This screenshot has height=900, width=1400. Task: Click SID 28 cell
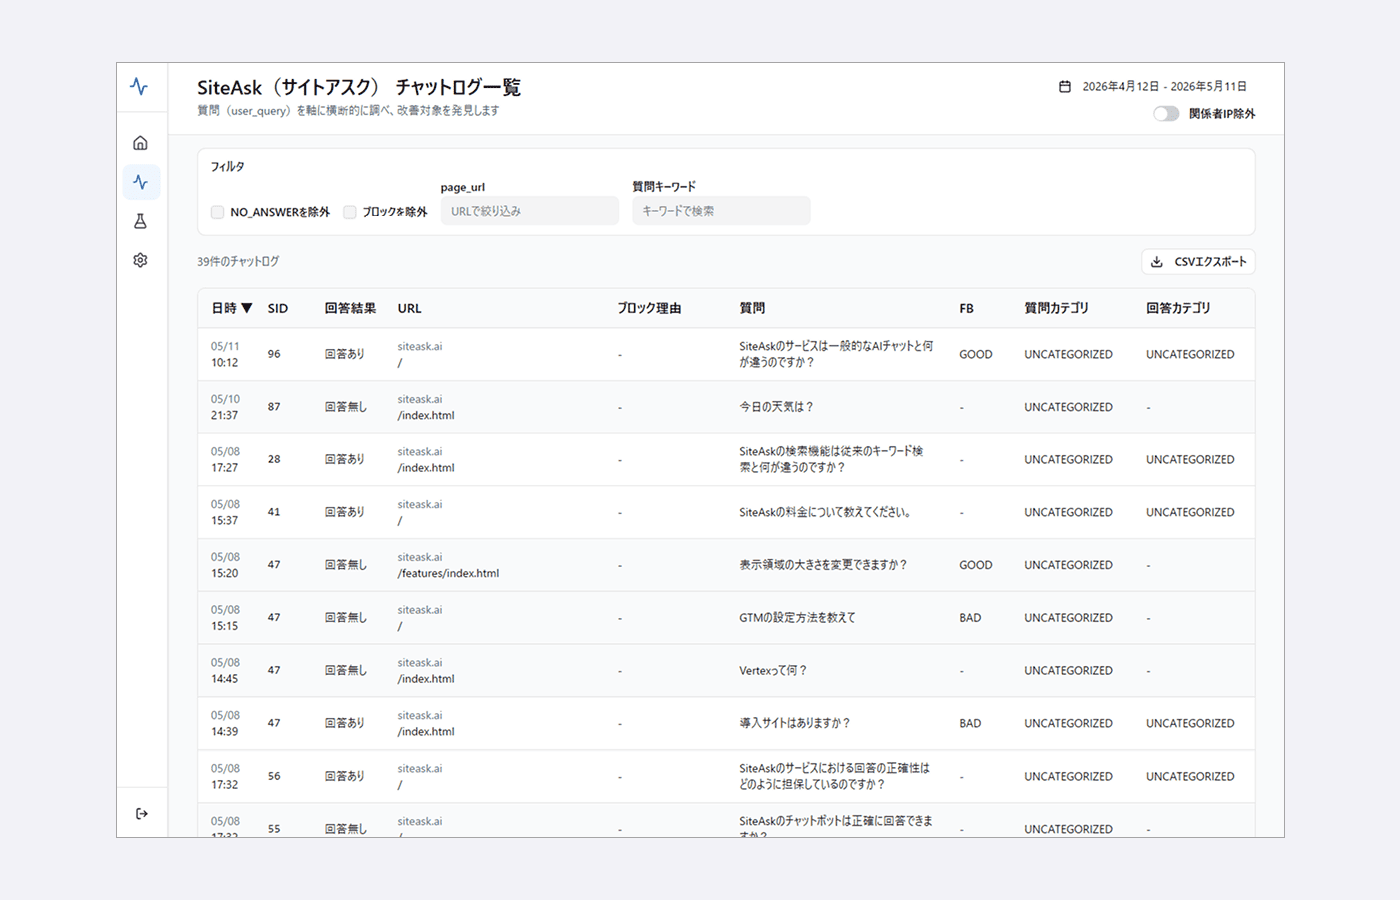[274, 459]
